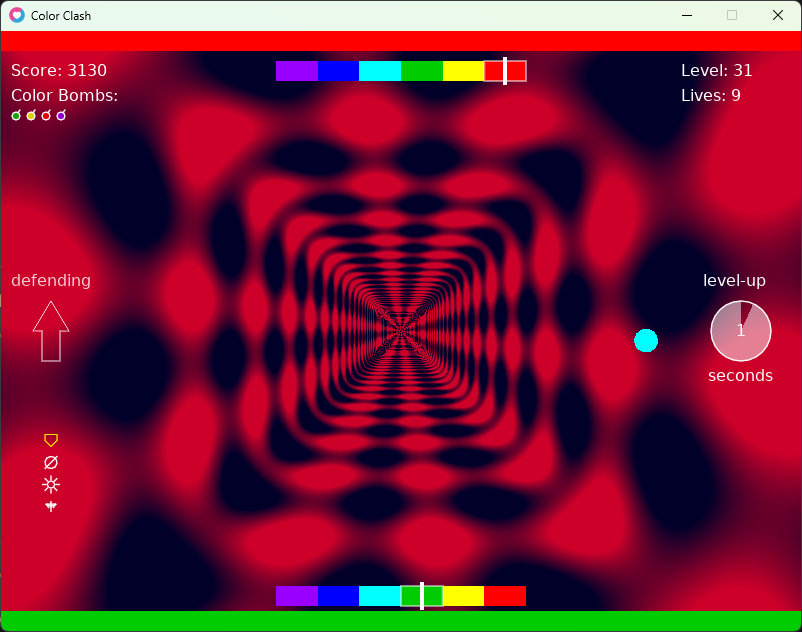Image resolution: width=802 pixels, height=632 pixels.
Task: Pick purple in the top color bar
Action: click(x=297, y=71)
